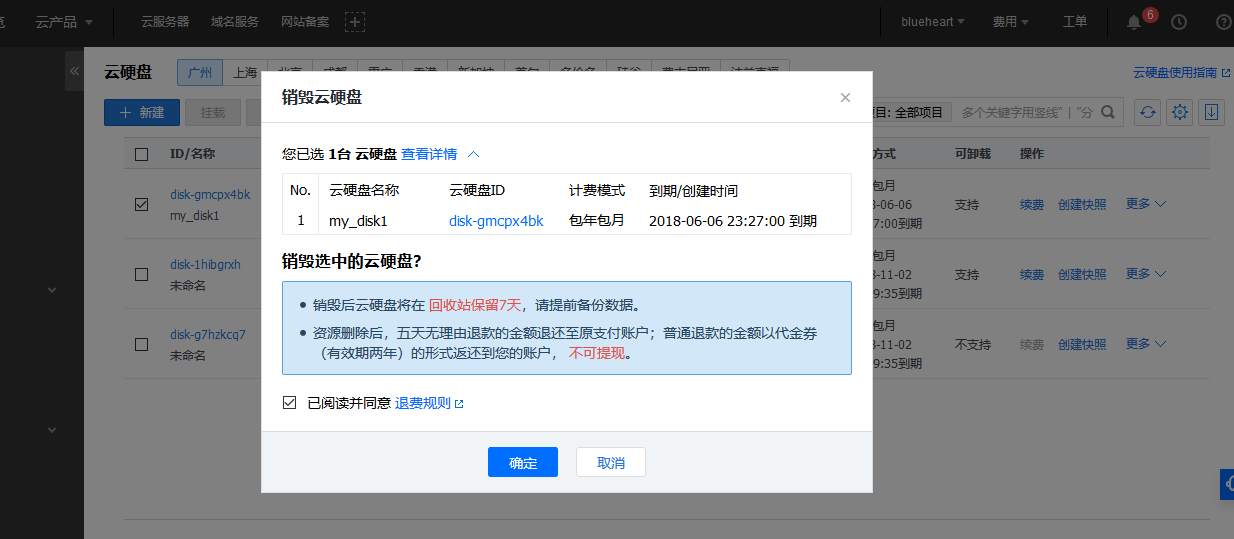Check the disk-1hibgrxh row checkbox
Viewport: 1234px width, 539px height.
point(141,274)
